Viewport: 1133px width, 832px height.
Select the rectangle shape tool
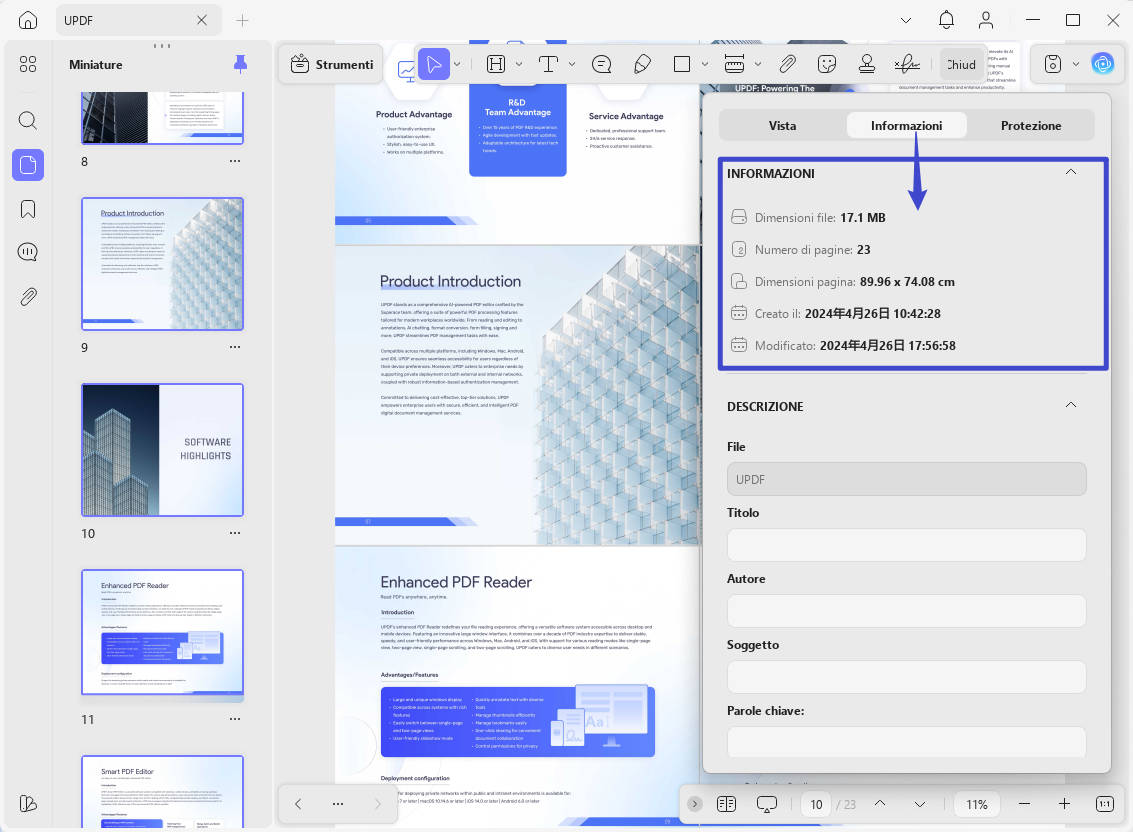[681, 64]
